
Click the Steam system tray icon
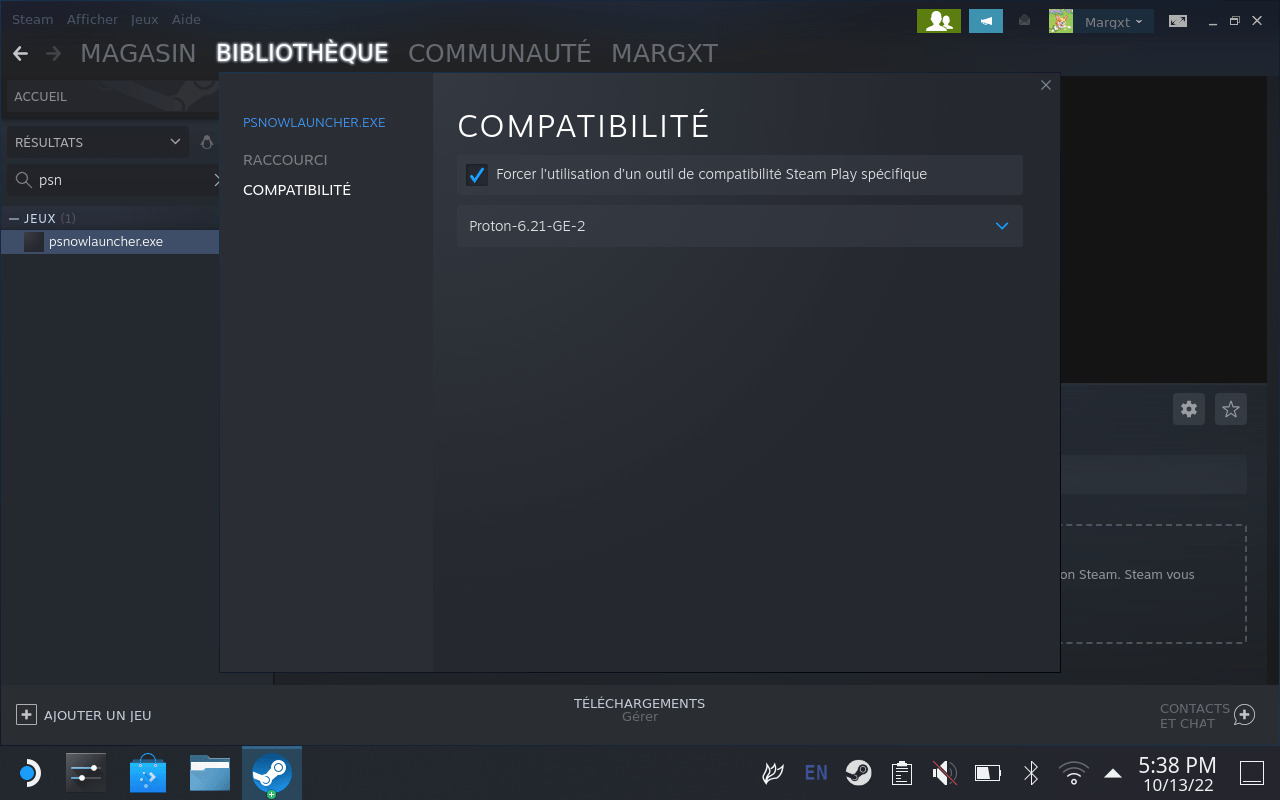[x=858, y=773]
